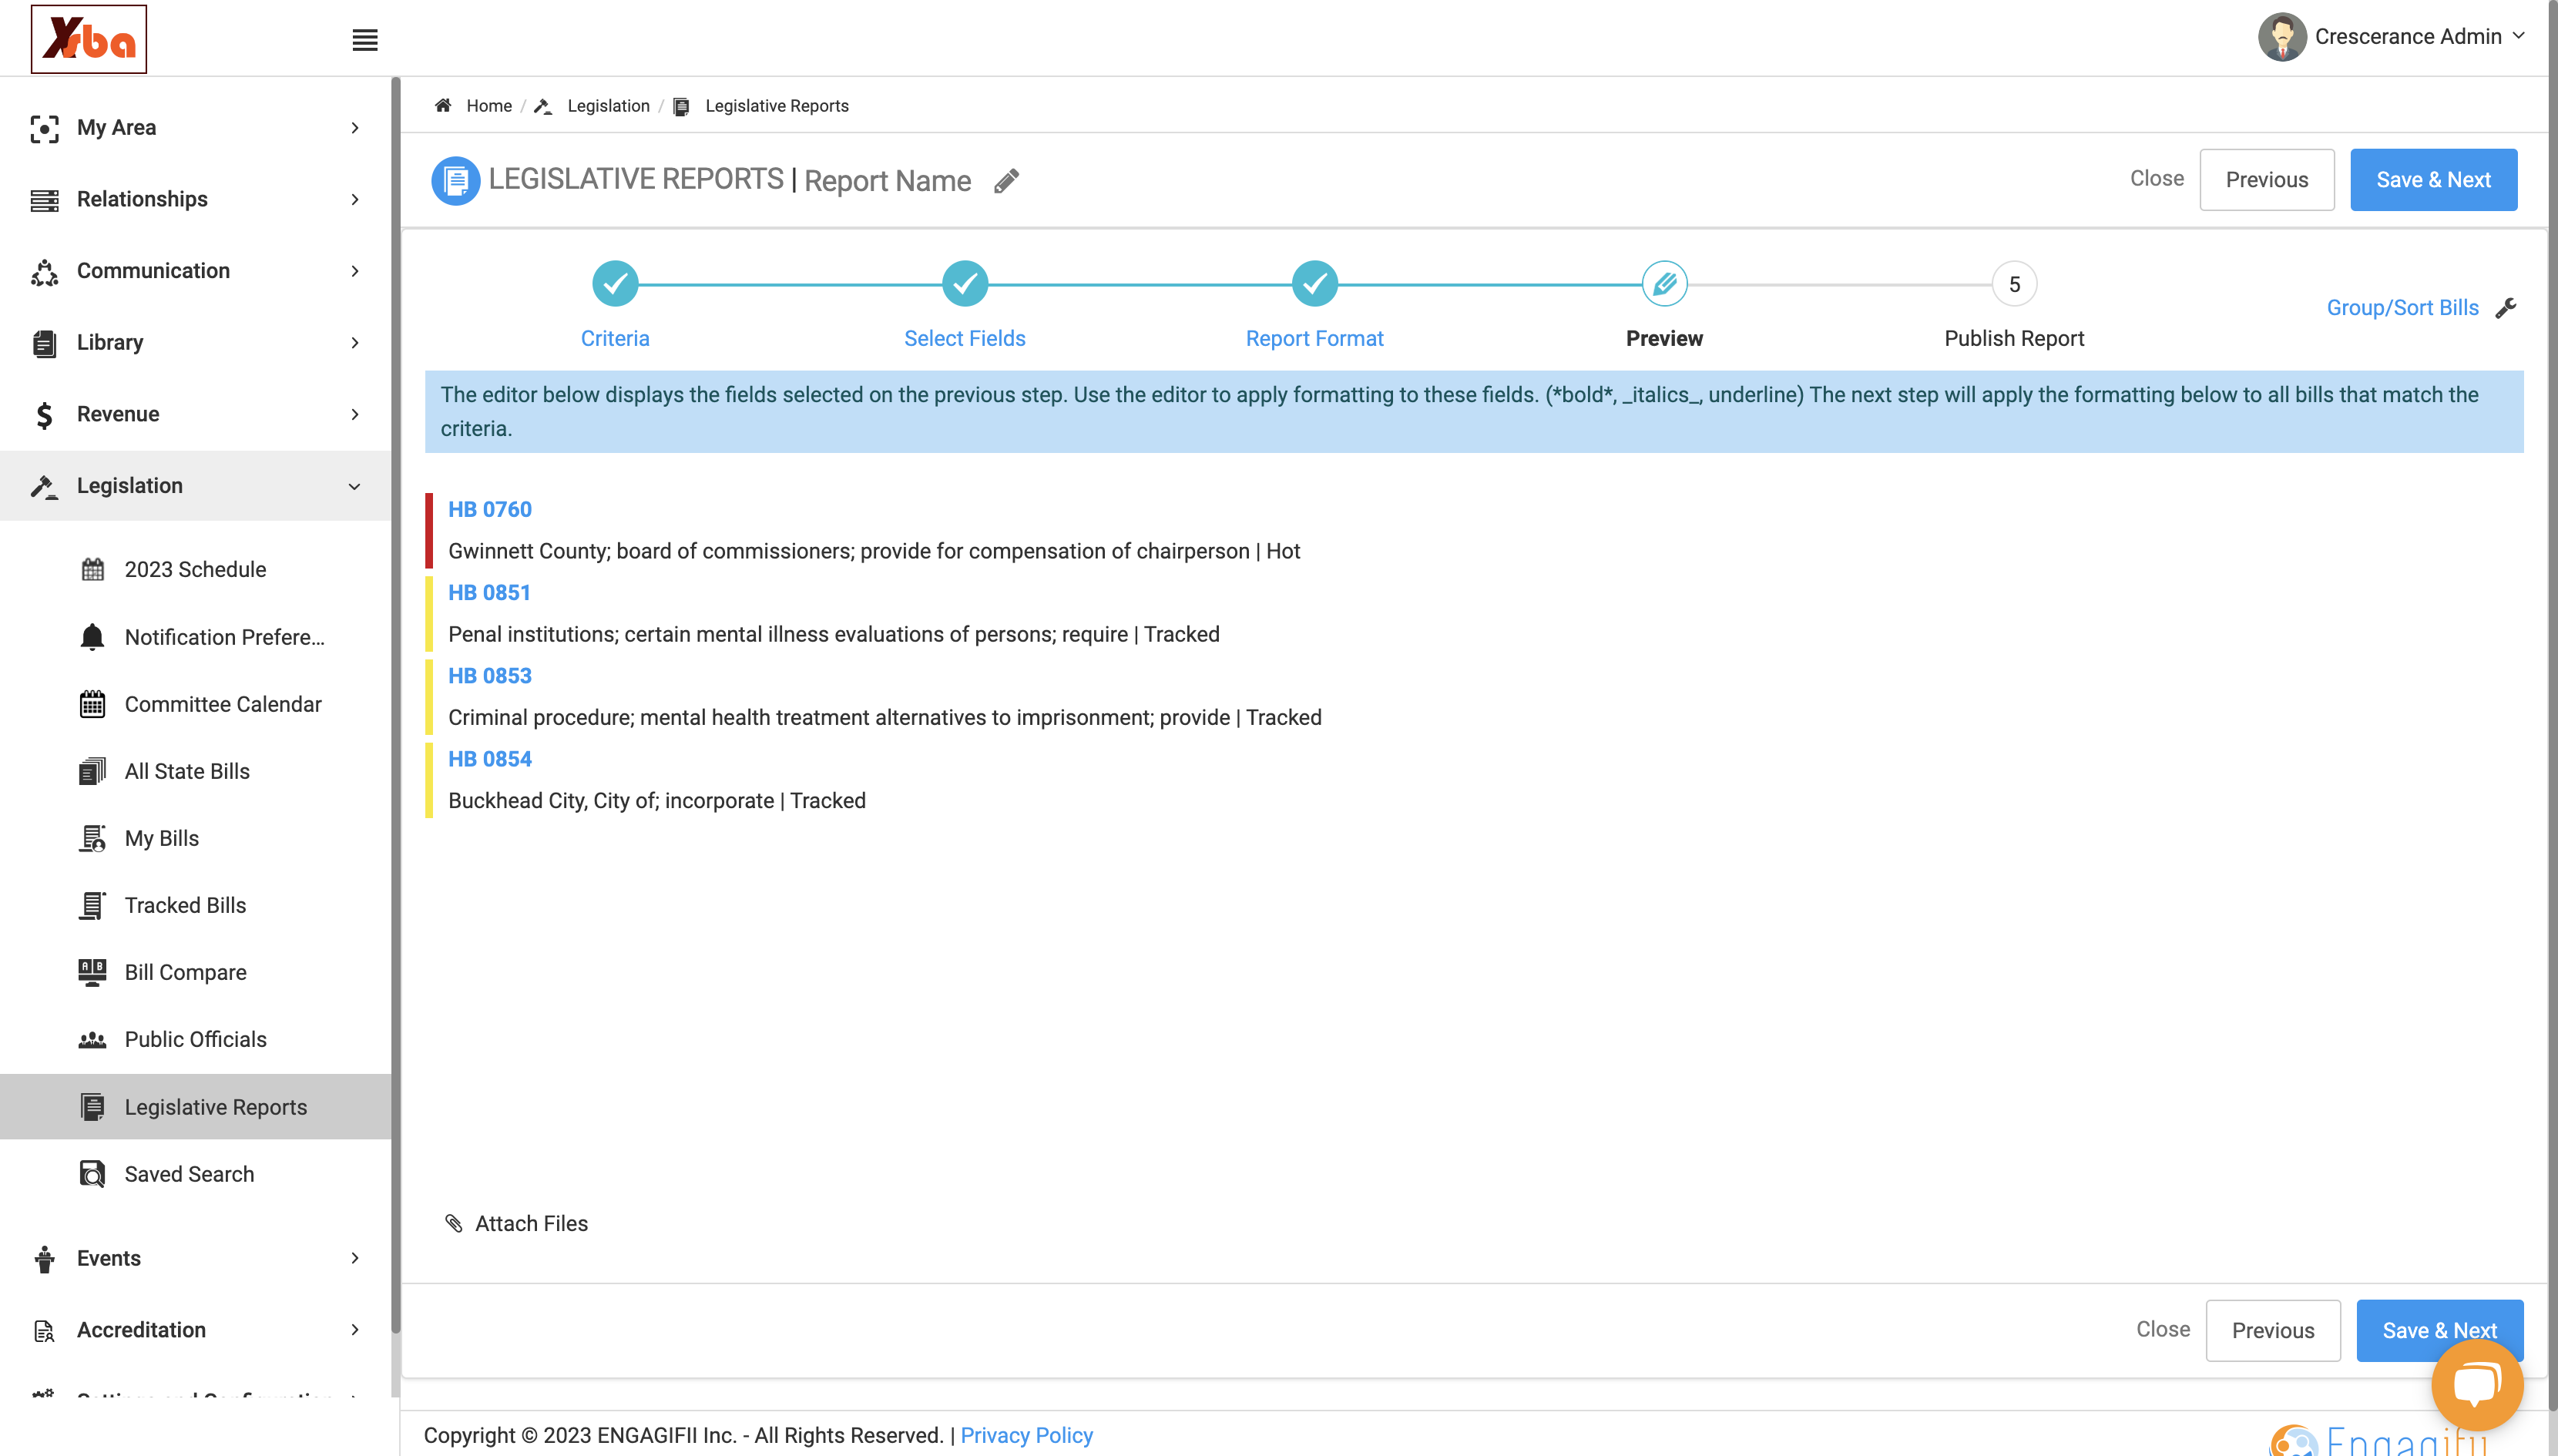Open 2023 Schedule in sidebar
Viewport: 2558px width, 1456px height.
(195, 569)
